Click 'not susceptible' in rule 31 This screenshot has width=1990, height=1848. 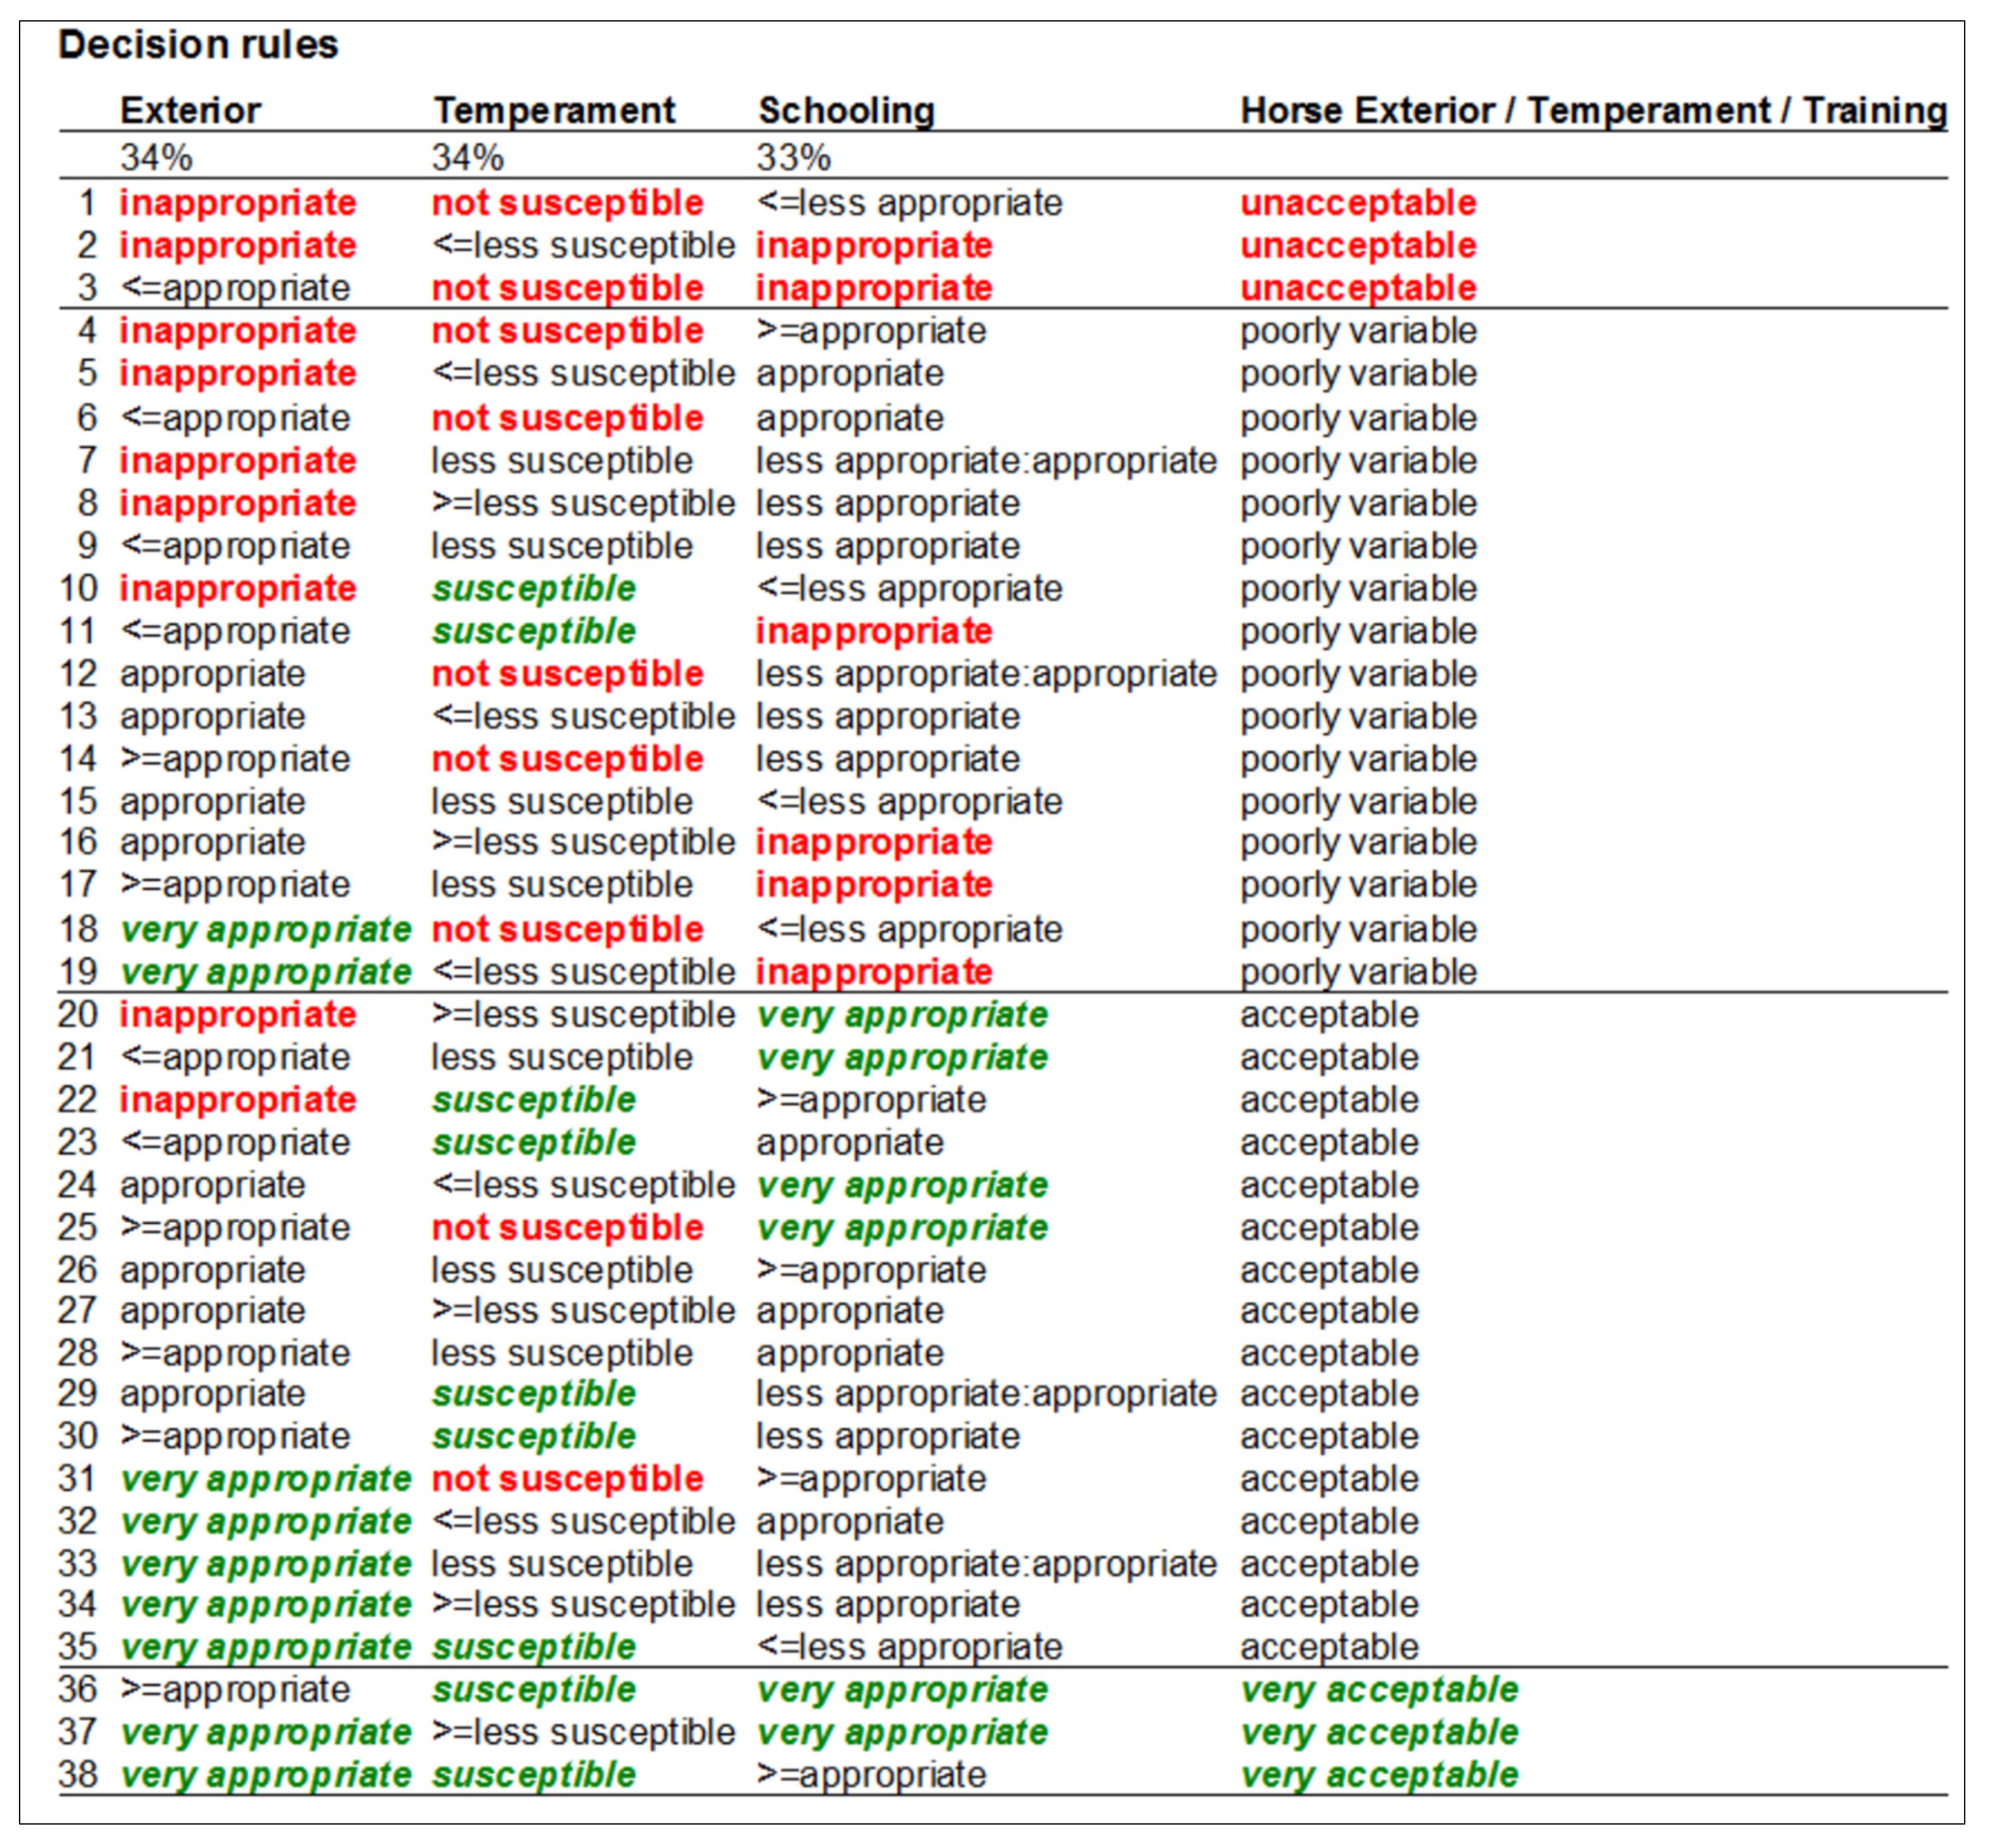(x=567, y=1479)
